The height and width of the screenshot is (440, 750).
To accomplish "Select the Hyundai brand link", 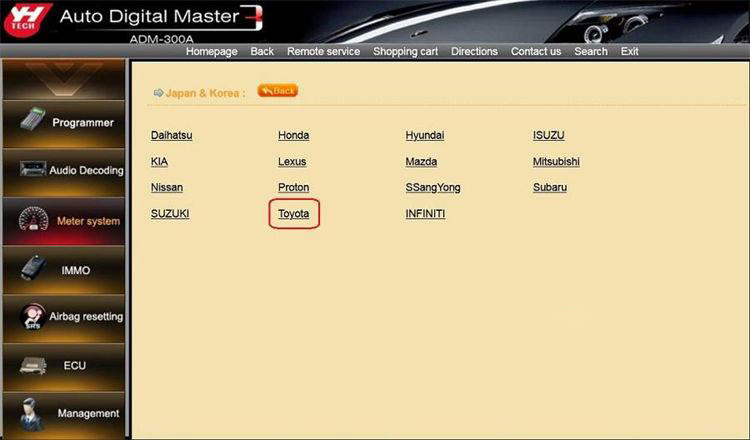I will click(424, 135).
